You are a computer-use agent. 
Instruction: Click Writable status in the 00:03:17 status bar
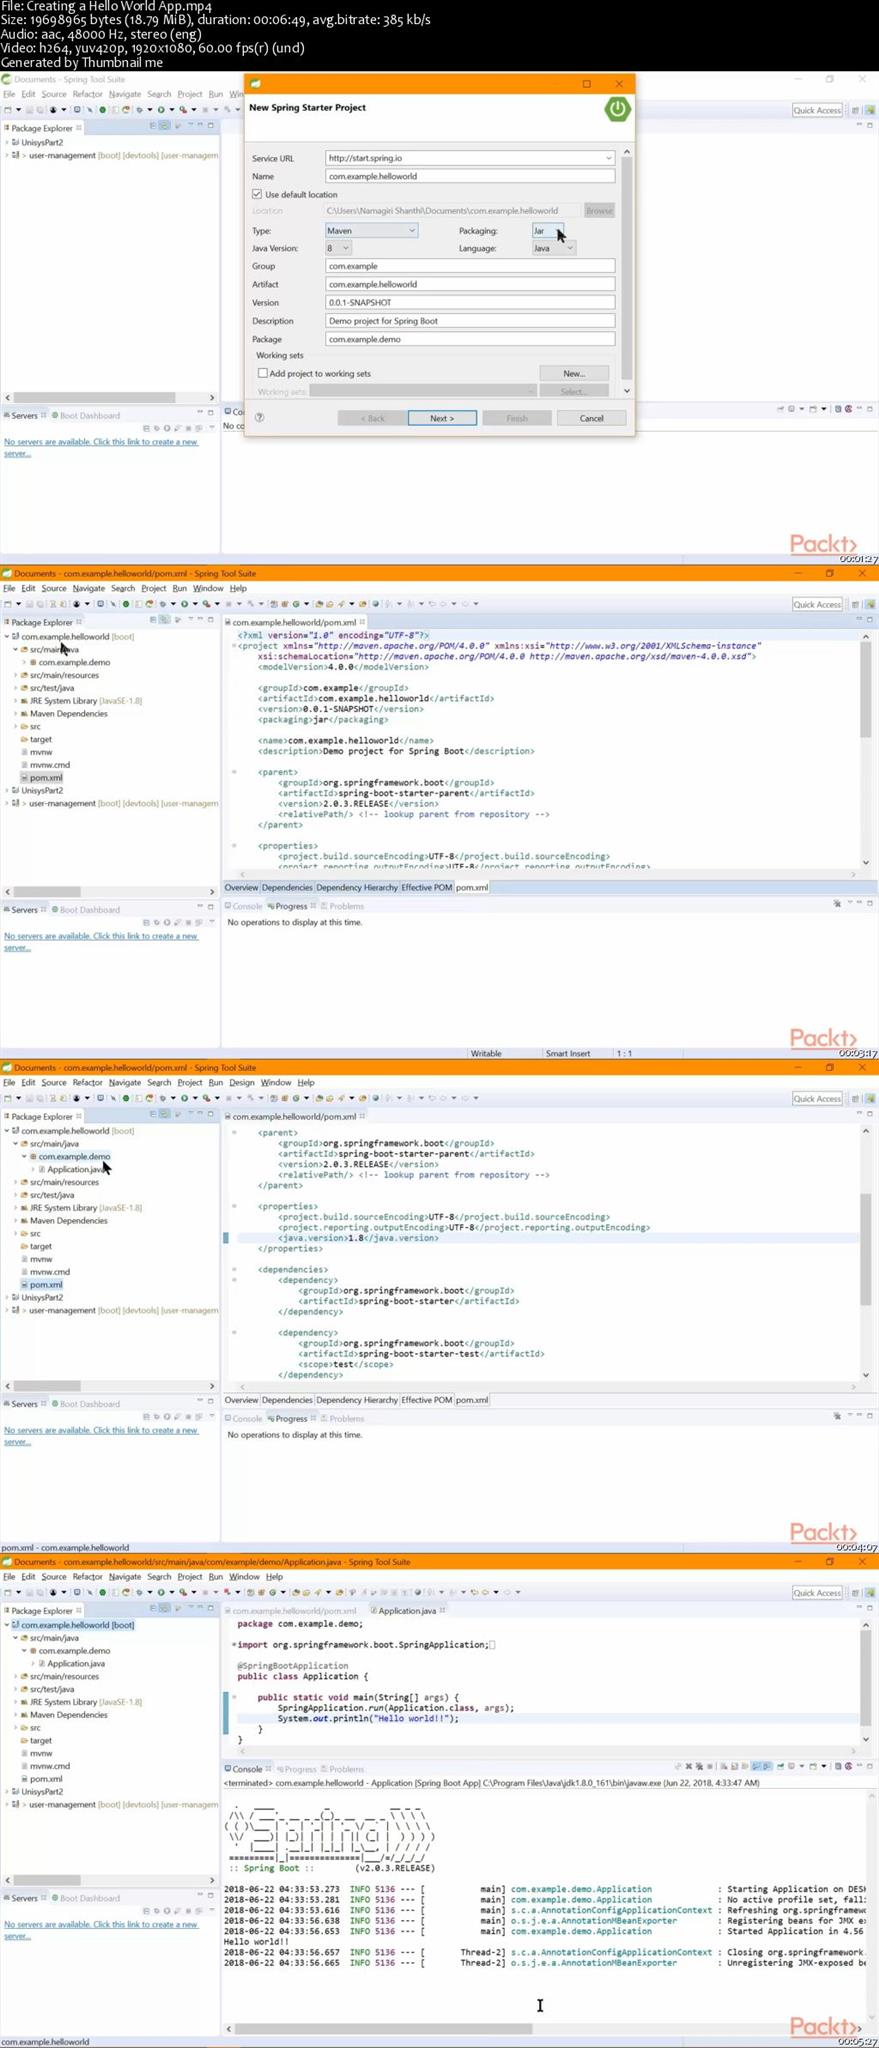tap(486, 1053)
